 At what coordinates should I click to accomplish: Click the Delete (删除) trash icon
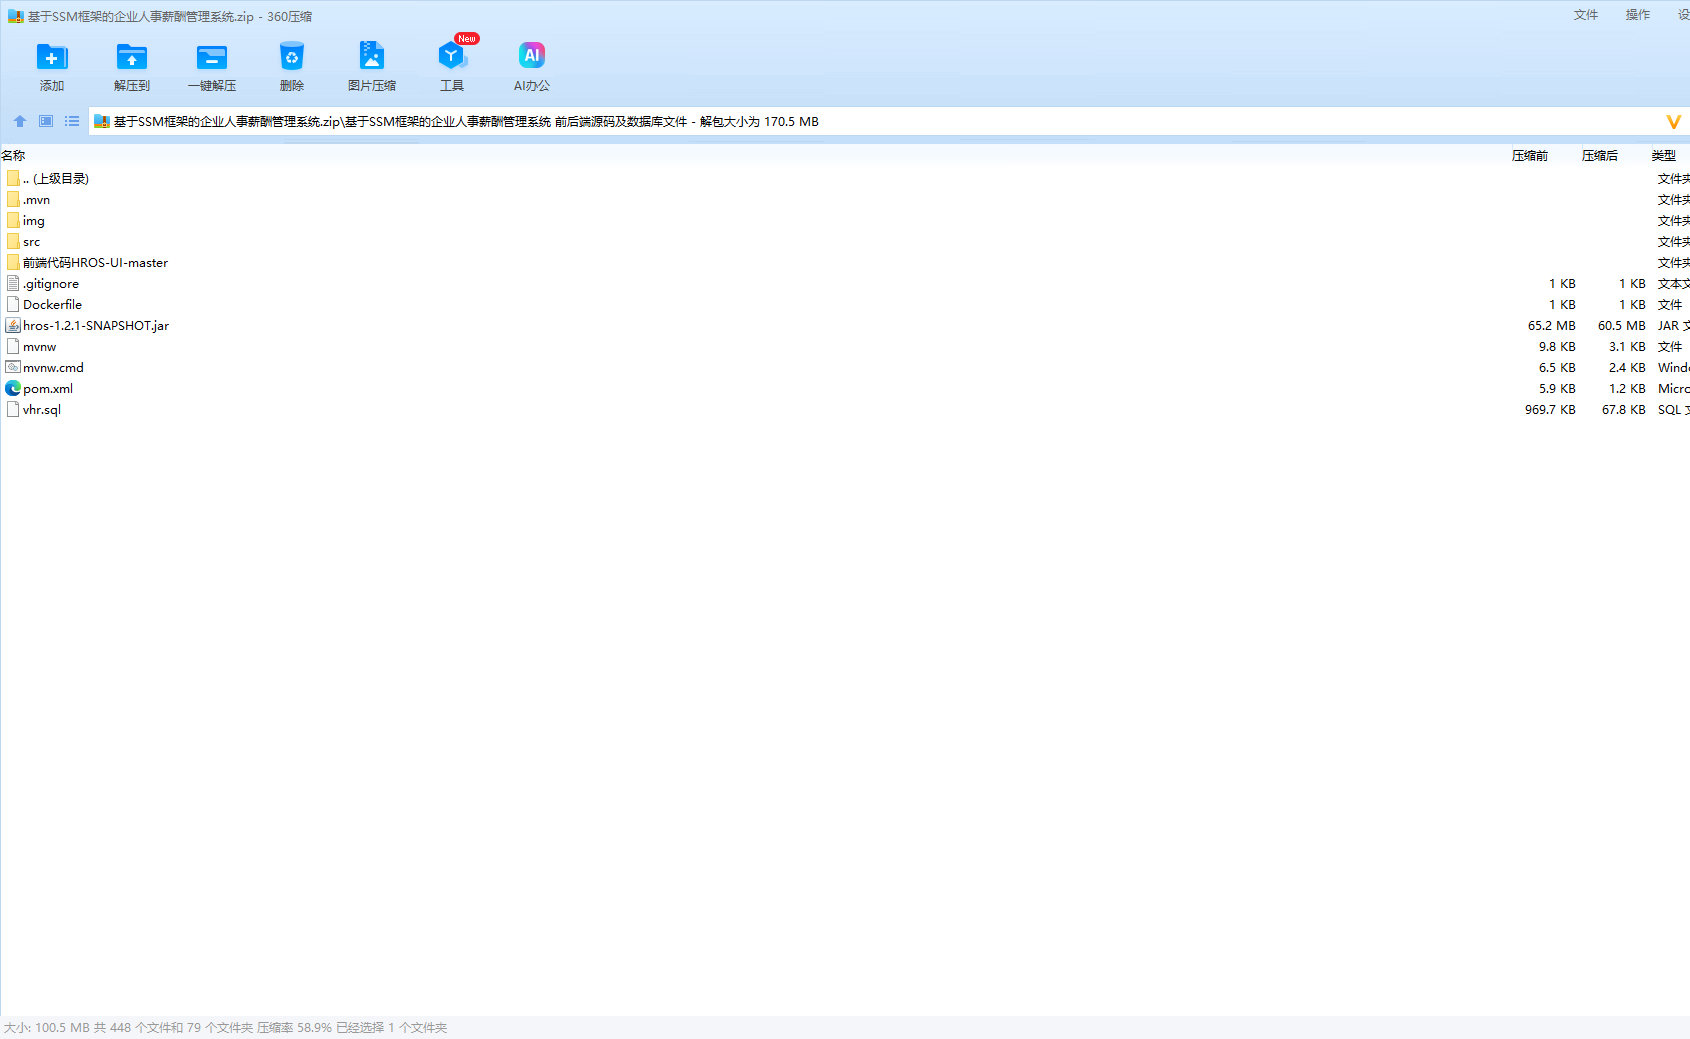(291, 58)
